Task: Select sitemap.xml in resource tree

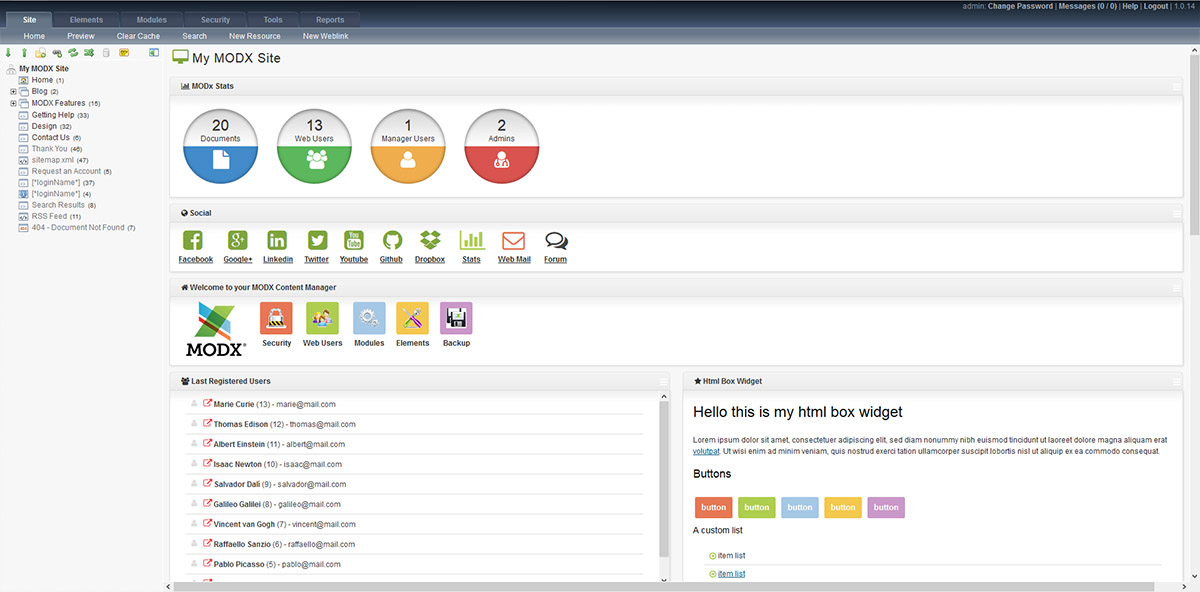Action: [53, 160]
